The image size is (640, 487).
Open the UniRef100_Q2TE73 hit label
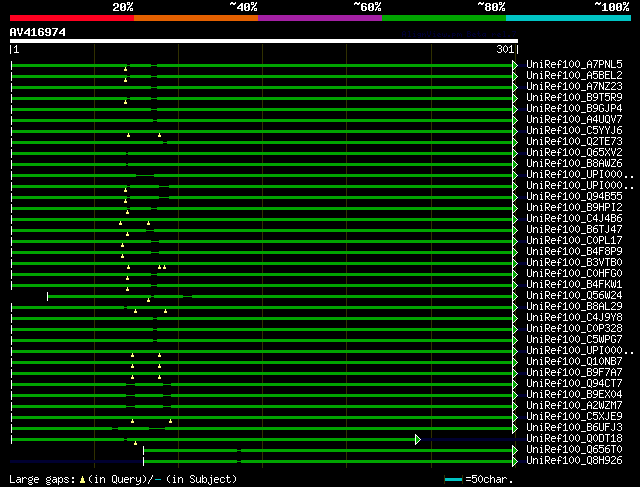click(574, 141)
